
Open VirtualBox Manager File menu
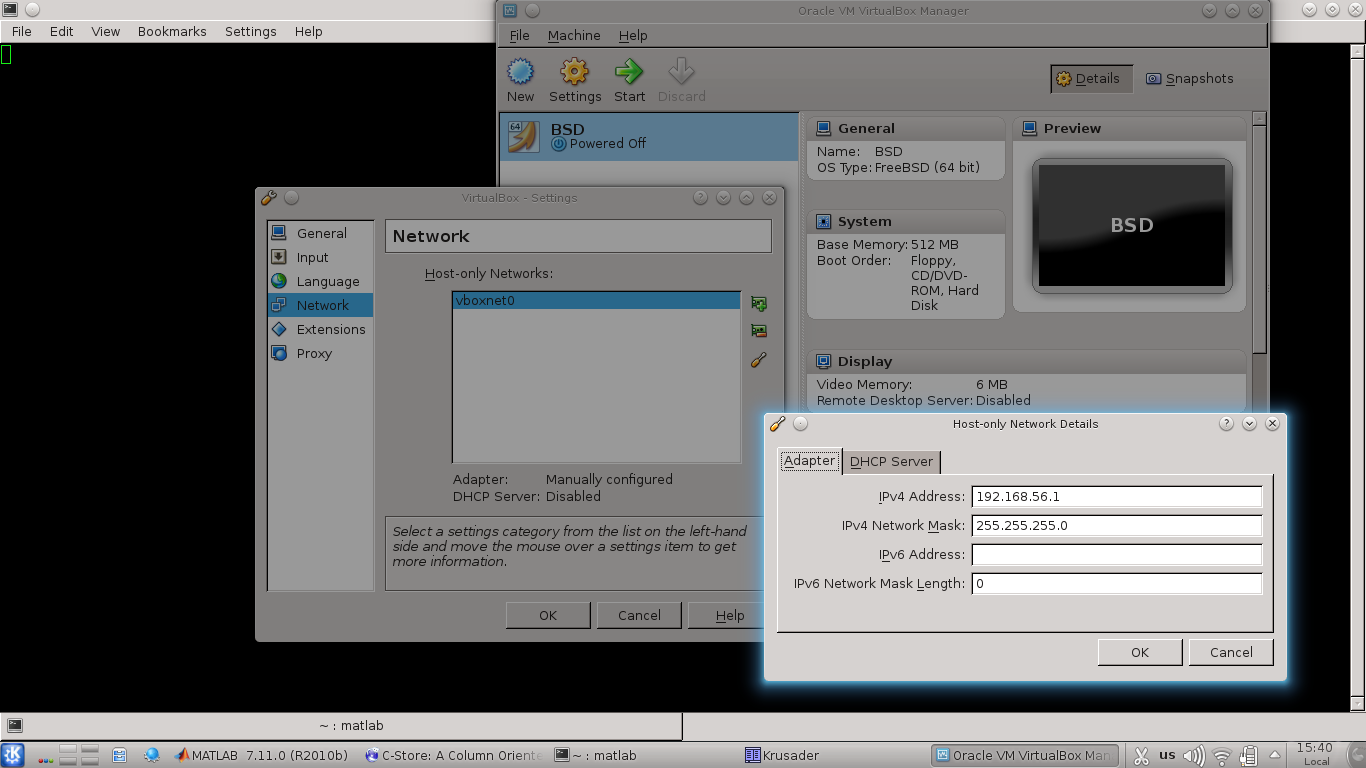[520, 35]
